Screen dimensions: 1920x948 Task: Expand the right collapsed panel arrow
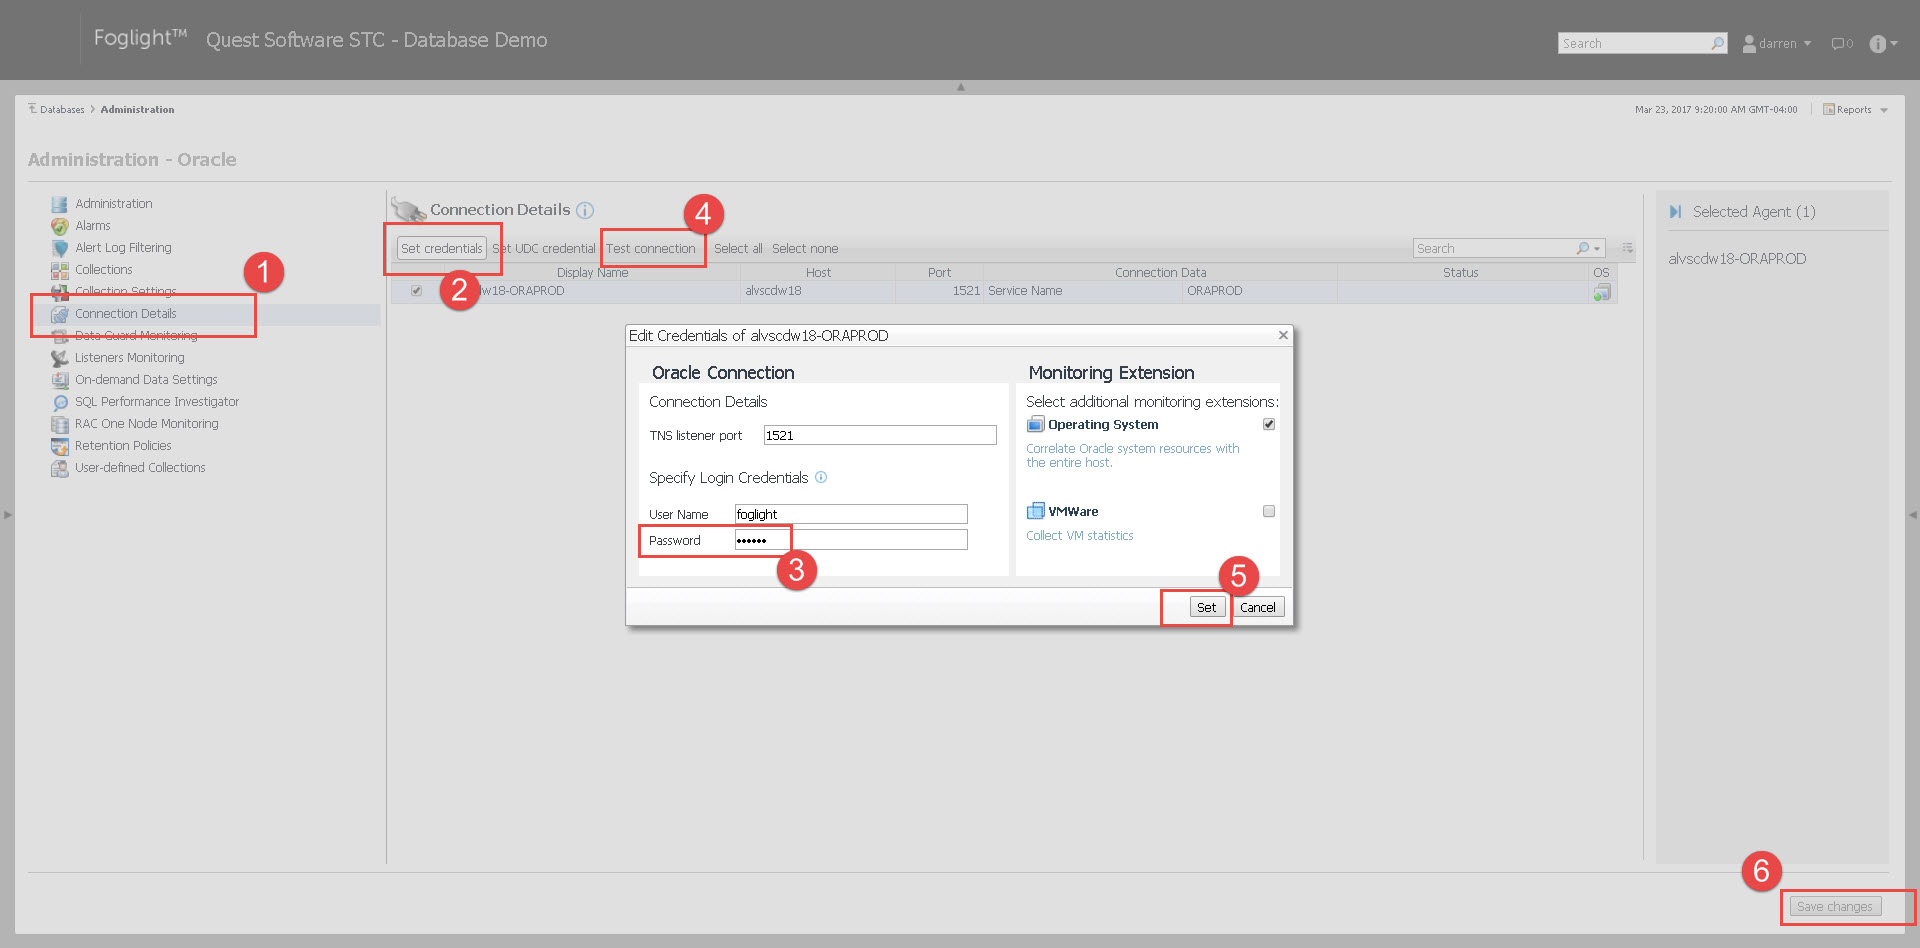1913,515
